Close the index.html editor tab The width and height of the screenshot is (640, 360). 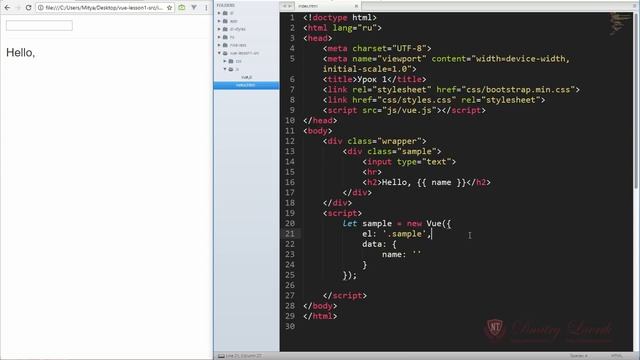tap(356, 6)
